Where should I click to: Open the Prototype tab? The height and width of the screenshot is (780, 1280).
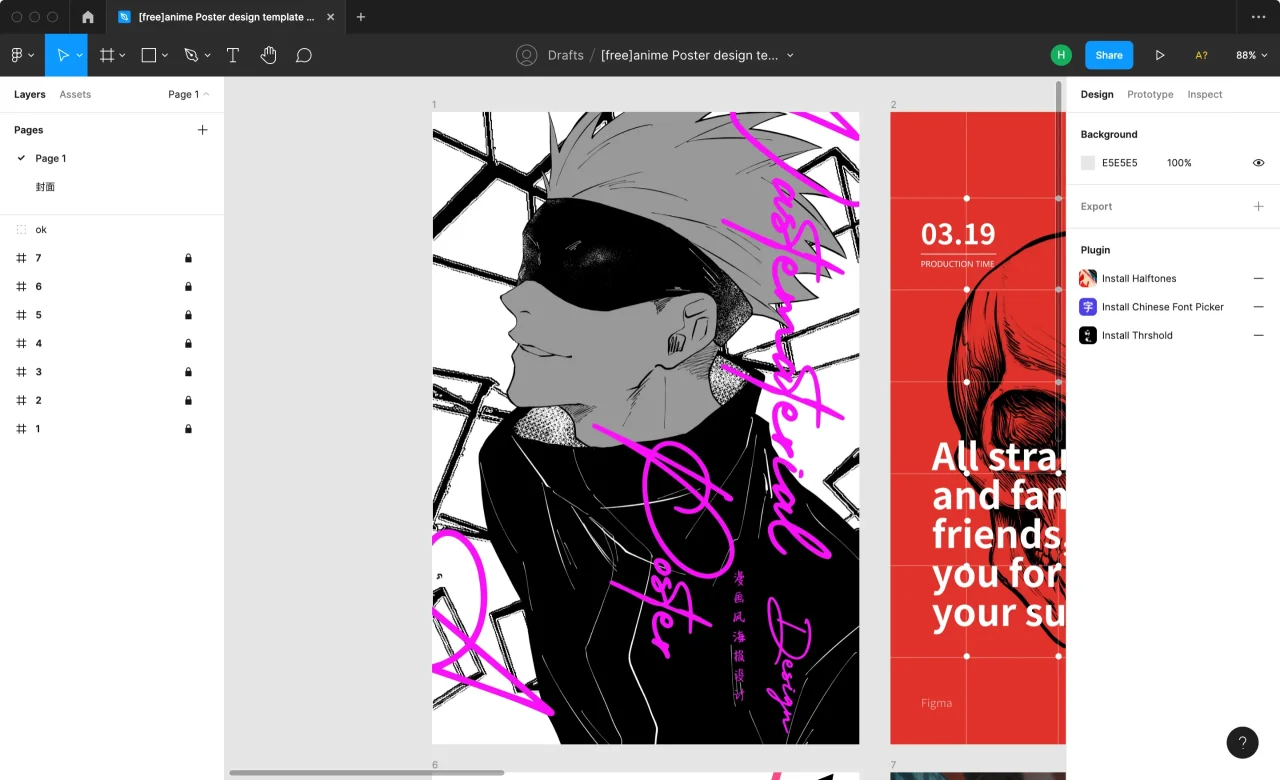(x=1150, y=94)
